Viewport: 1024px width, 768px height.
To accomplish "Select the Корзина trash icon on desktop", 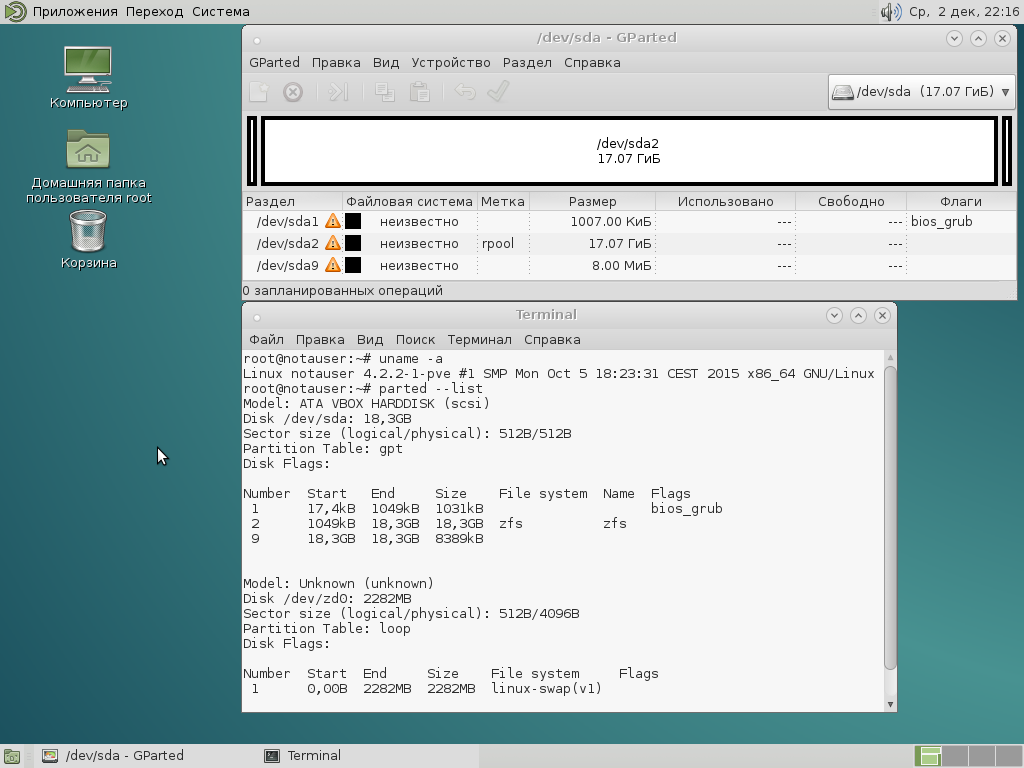I will 88,232.
